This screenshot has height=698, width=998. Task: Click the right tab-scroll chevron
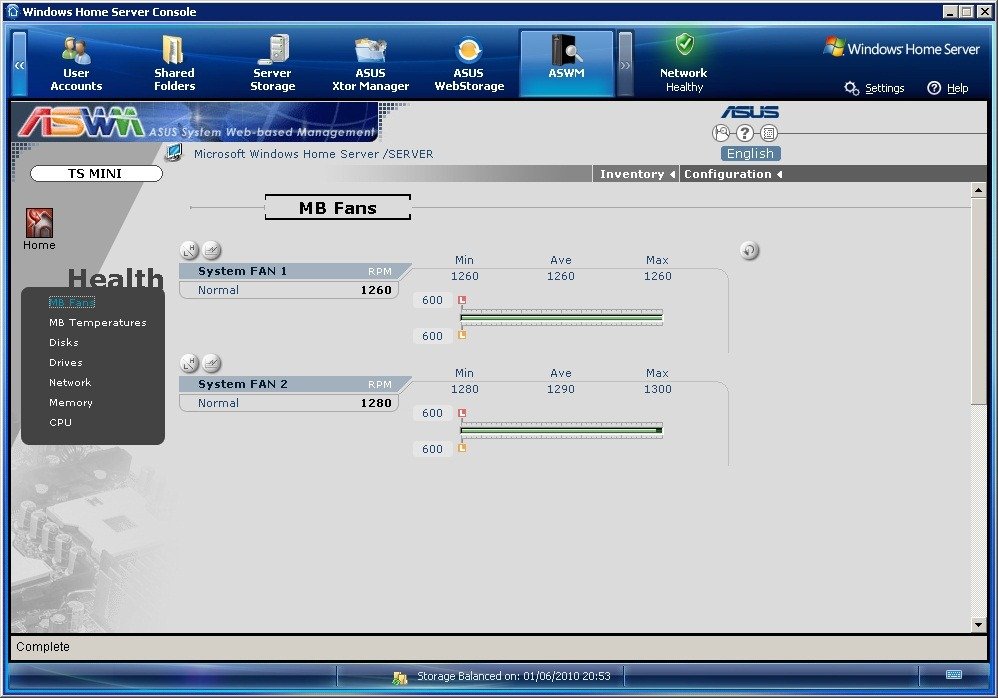coord(626,64)
